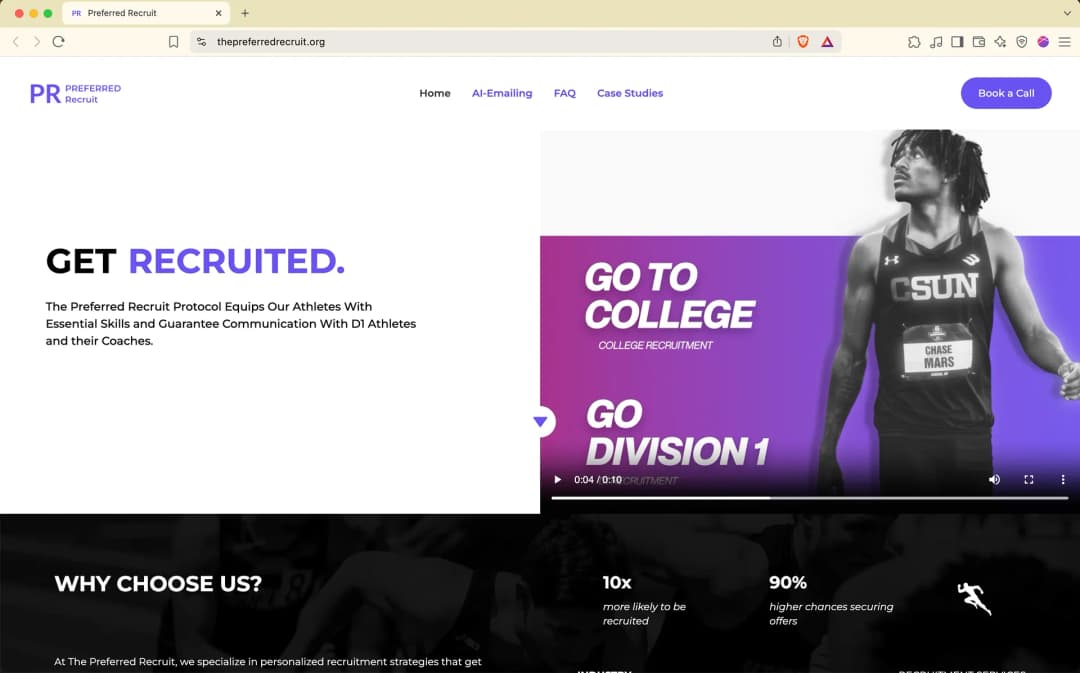Click the Book a Call button
The width and height of the screenshot is (1080, 673).
click(x=1006, y=93)
